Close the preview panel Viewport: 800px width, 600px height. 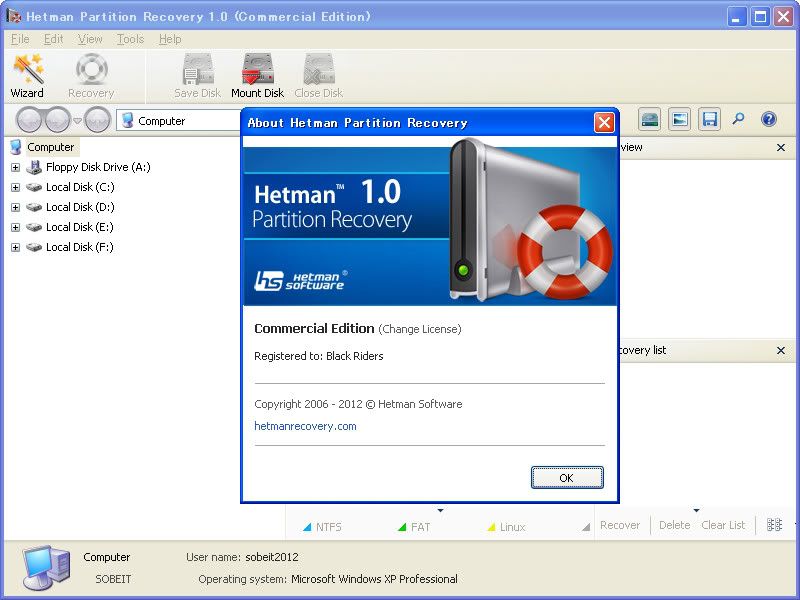click(781, 147)
